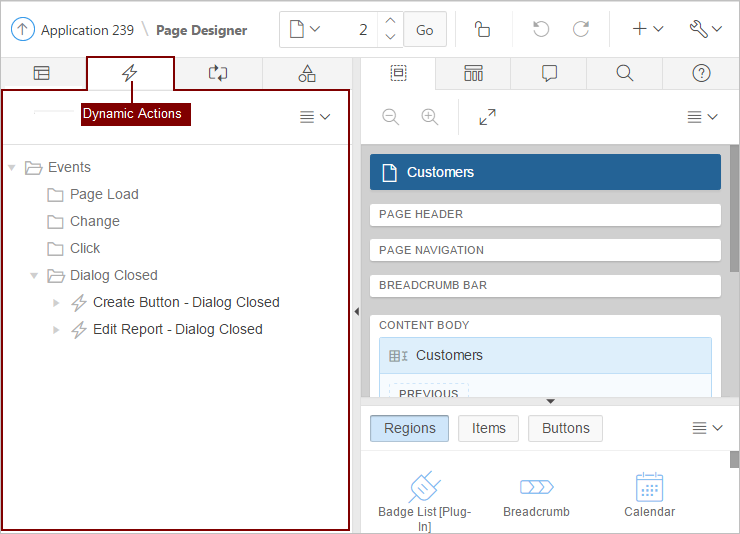This screenshot has height=534, width=740.
Task: Click the Redo arrow icon
Action: tap(581, 29)
